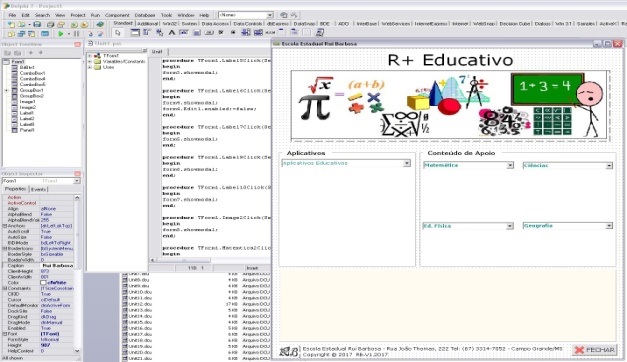627x362 pixels.
Task: Open the Project menu
Action: pos(78,15)
